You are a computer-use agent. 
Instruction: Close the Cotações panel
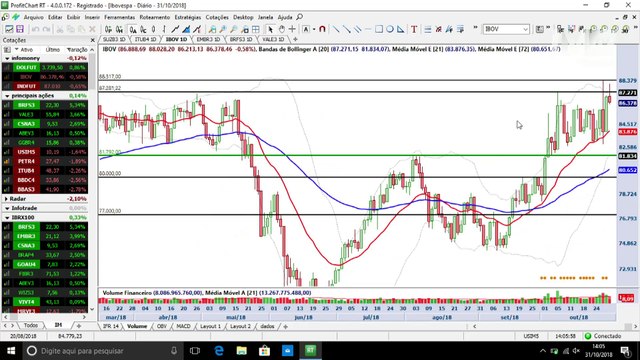93,40
